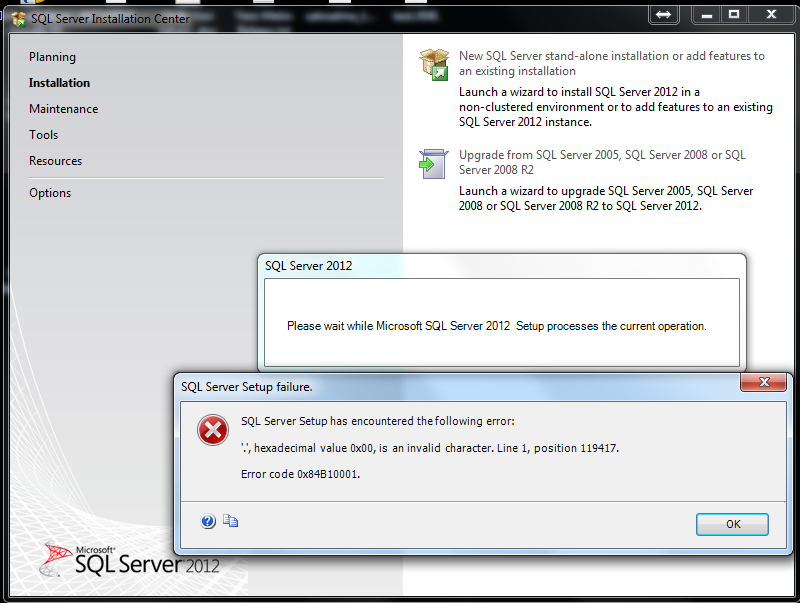Click the double-arrow button in title bar
This screenshot has width=800, height=603.
[663, 14]
